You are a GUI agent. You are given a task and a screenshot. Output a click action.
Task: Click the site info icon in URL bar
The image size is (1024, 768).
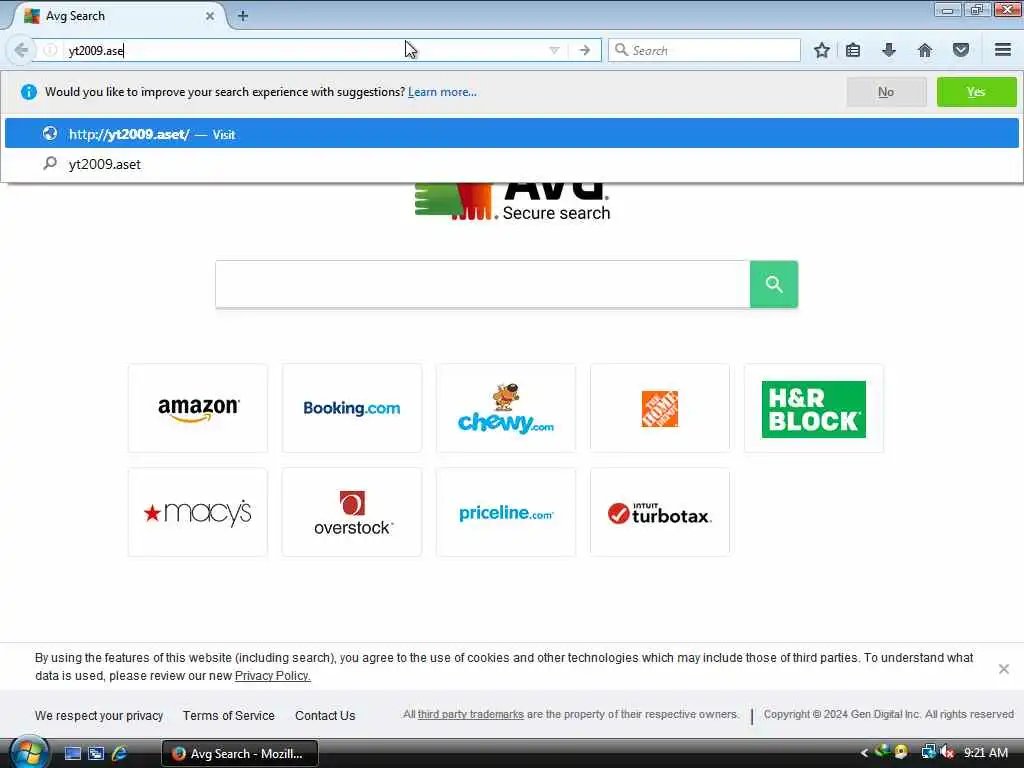click(50, 50)
